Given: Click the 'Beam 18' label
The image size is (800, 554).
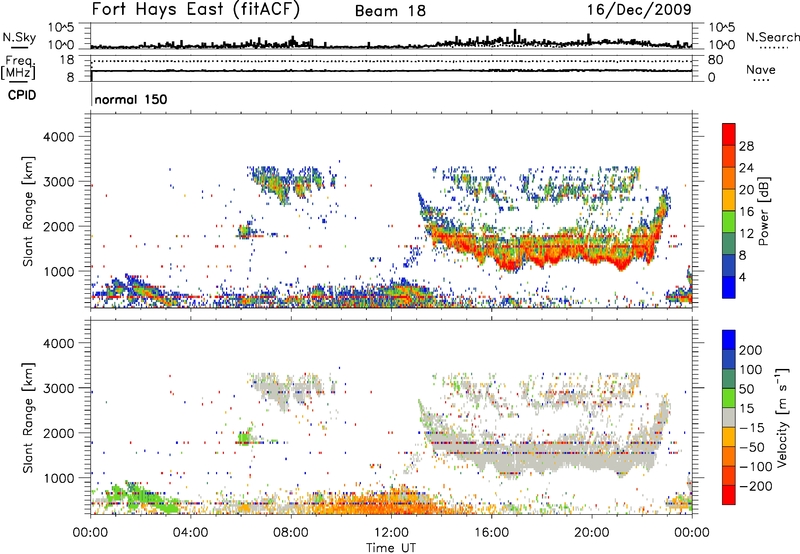Looking at the screenshot, I should [x=390, y=11].
